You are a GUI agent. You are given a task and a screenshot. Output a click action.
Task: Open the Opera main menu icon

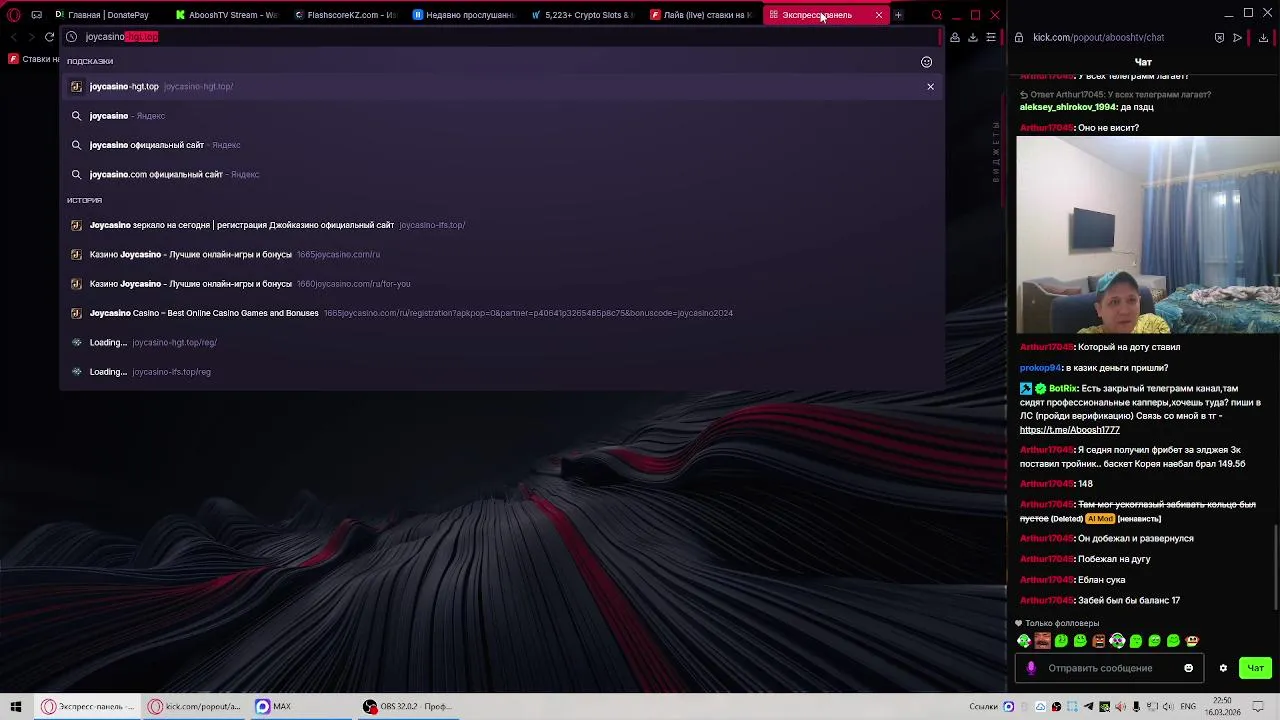click(x=14, y=15)
